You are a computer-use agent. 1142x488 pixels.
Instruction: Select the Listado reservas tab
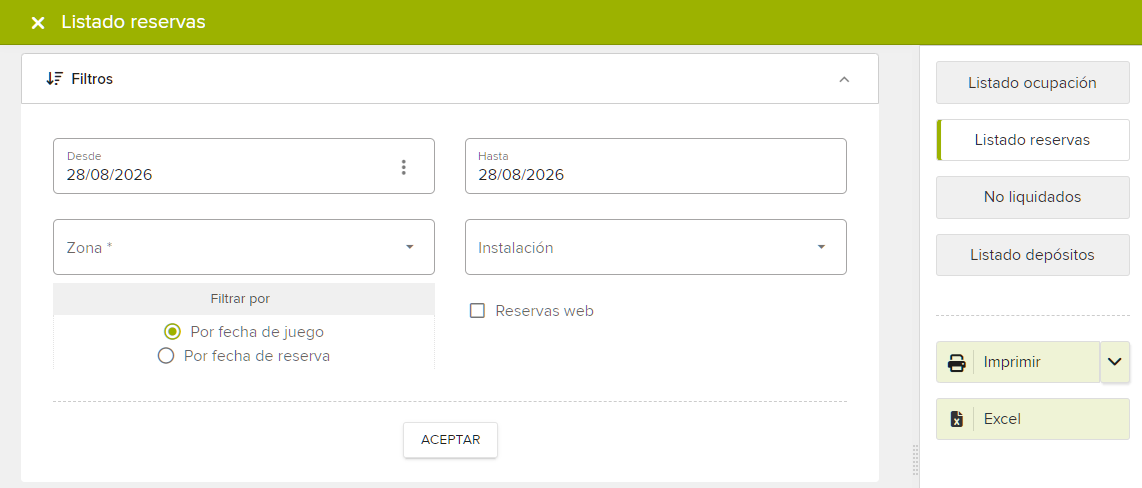(1032, 140)
